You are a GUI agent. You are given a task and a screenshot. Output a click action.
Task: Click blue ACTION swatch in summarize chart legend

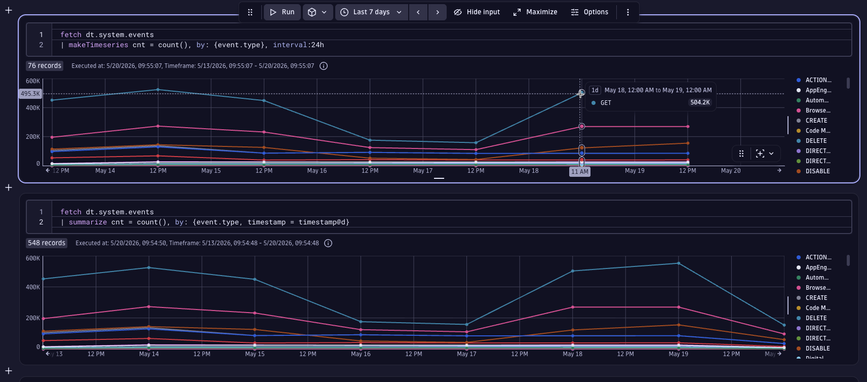(x=799, y=257)
